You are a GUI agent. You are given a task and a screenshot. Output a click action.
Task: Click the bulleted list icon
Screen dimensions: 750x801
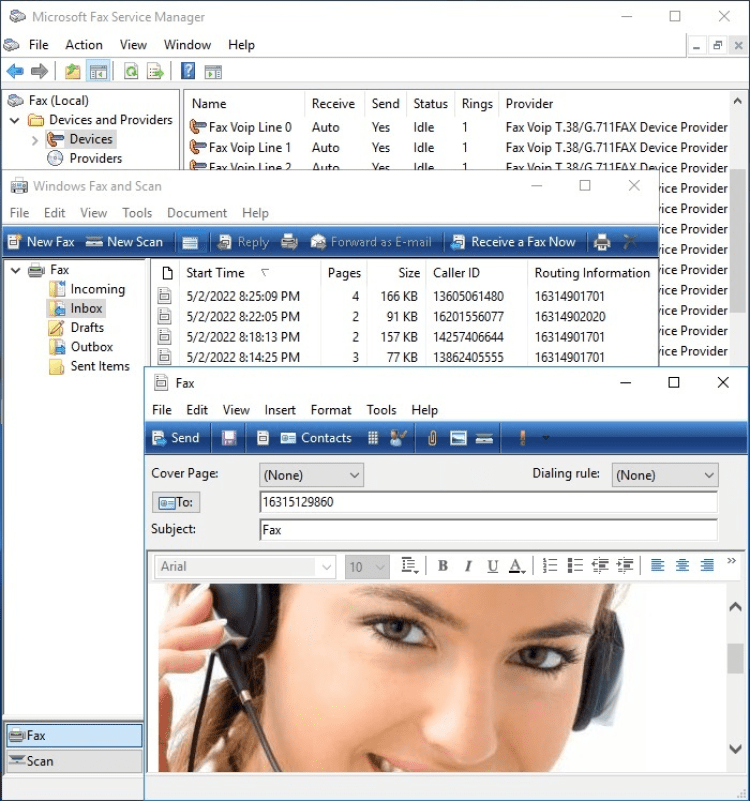(x=575, y=566)
